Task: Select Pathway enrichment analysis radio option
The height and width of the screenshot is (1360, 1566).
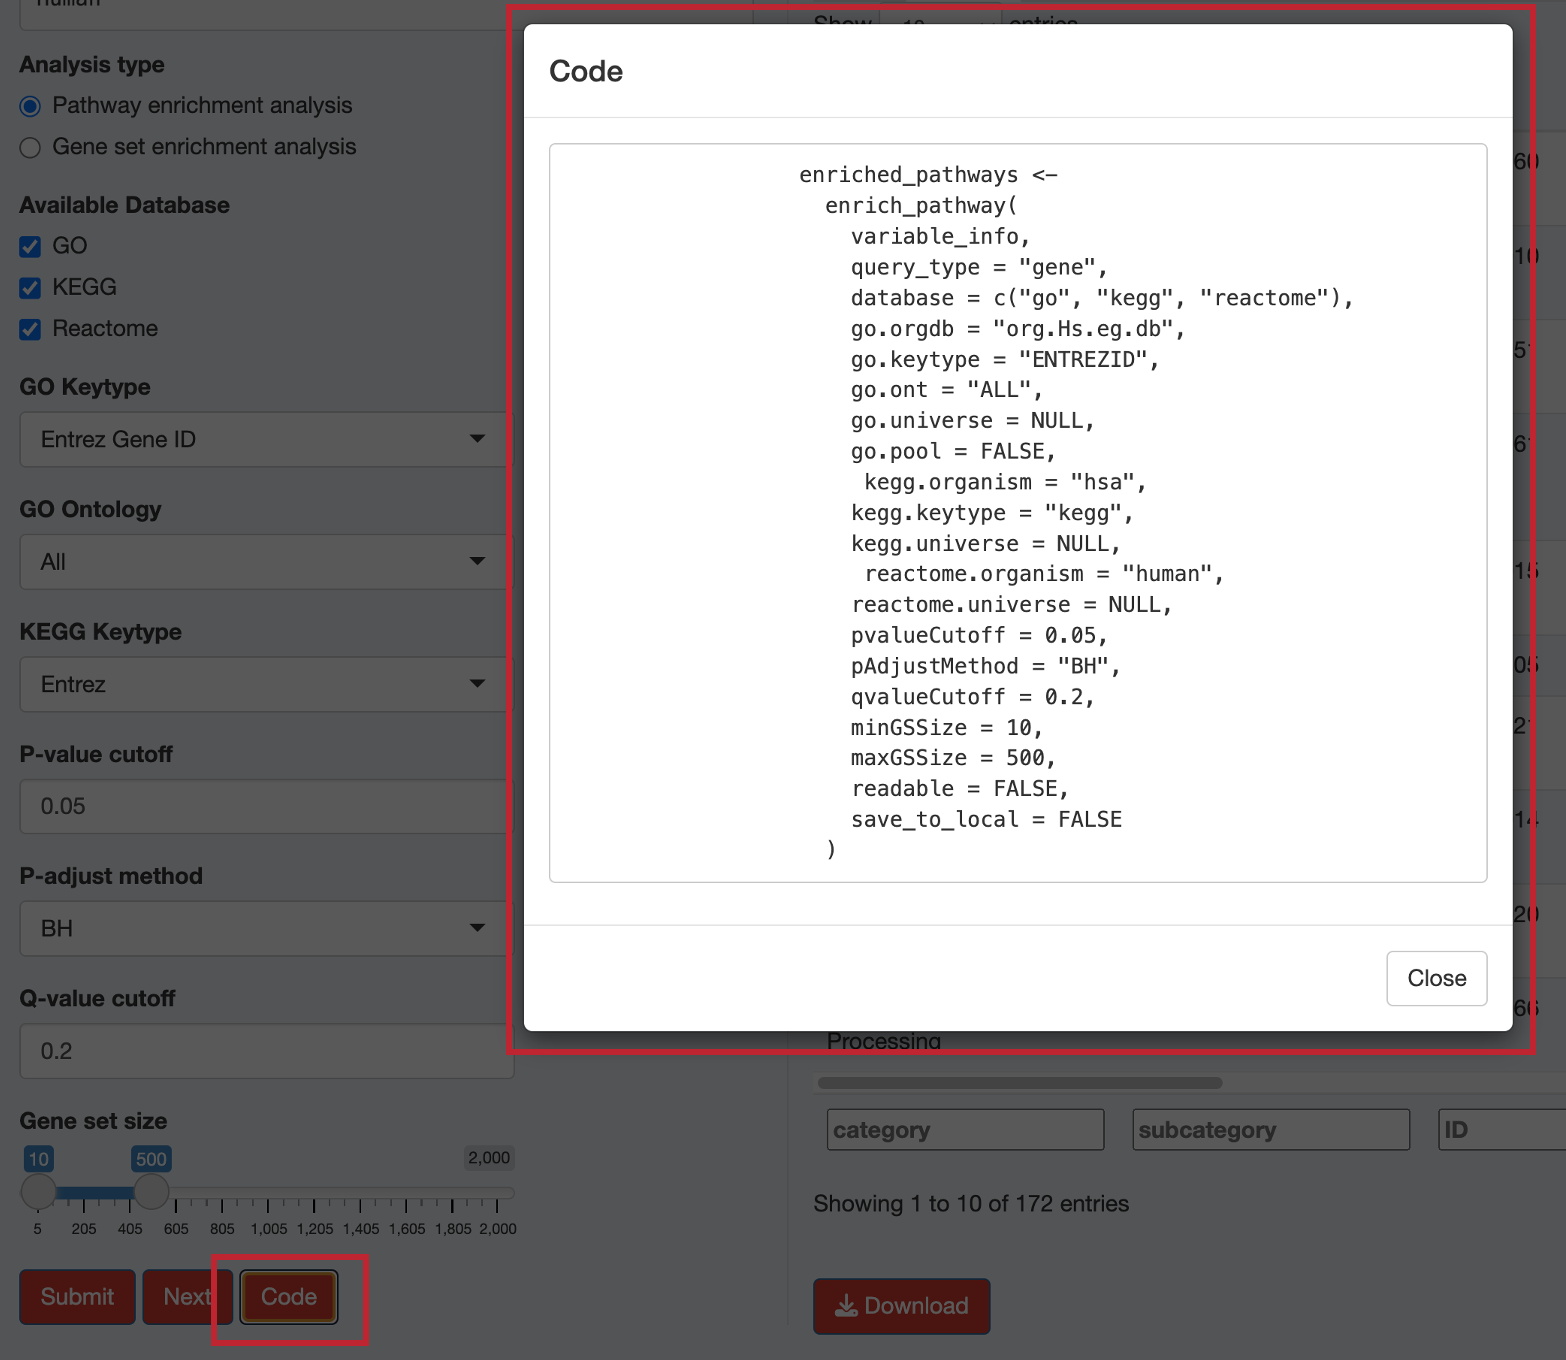Action: [x=30, y=106]
